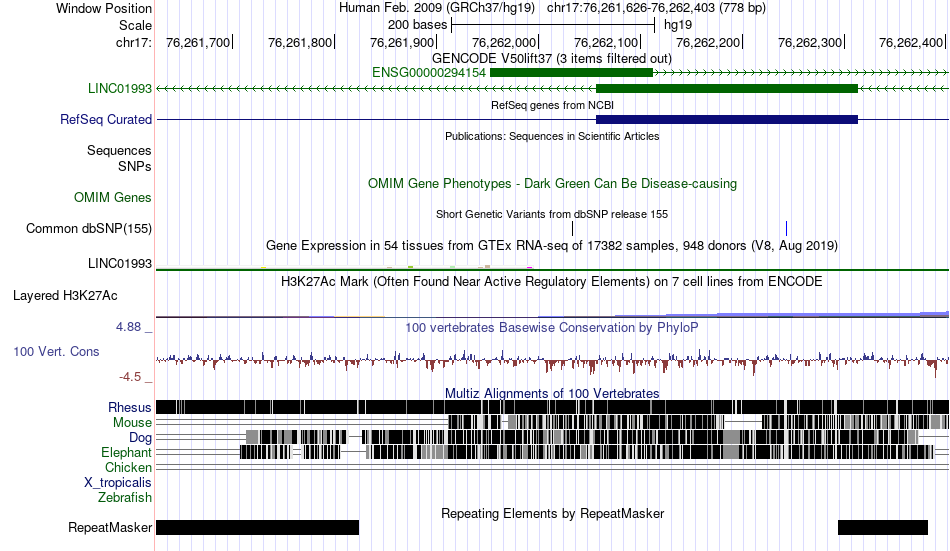The width and height of the screenshot is (950, 551).
Task: Click the Dog alignment label
Action: click(x=140, y=438)
